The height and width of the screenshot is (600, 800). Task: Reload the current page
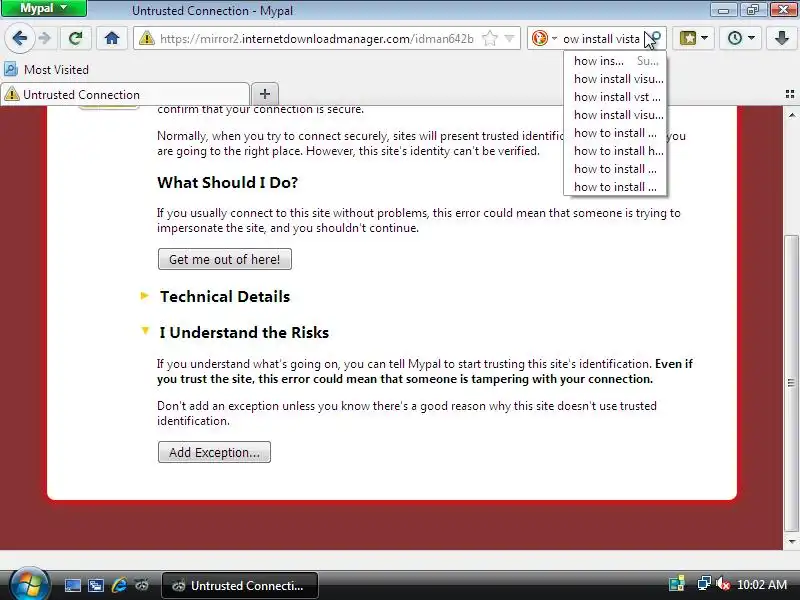pyautogui.click(x=76, y=38)
